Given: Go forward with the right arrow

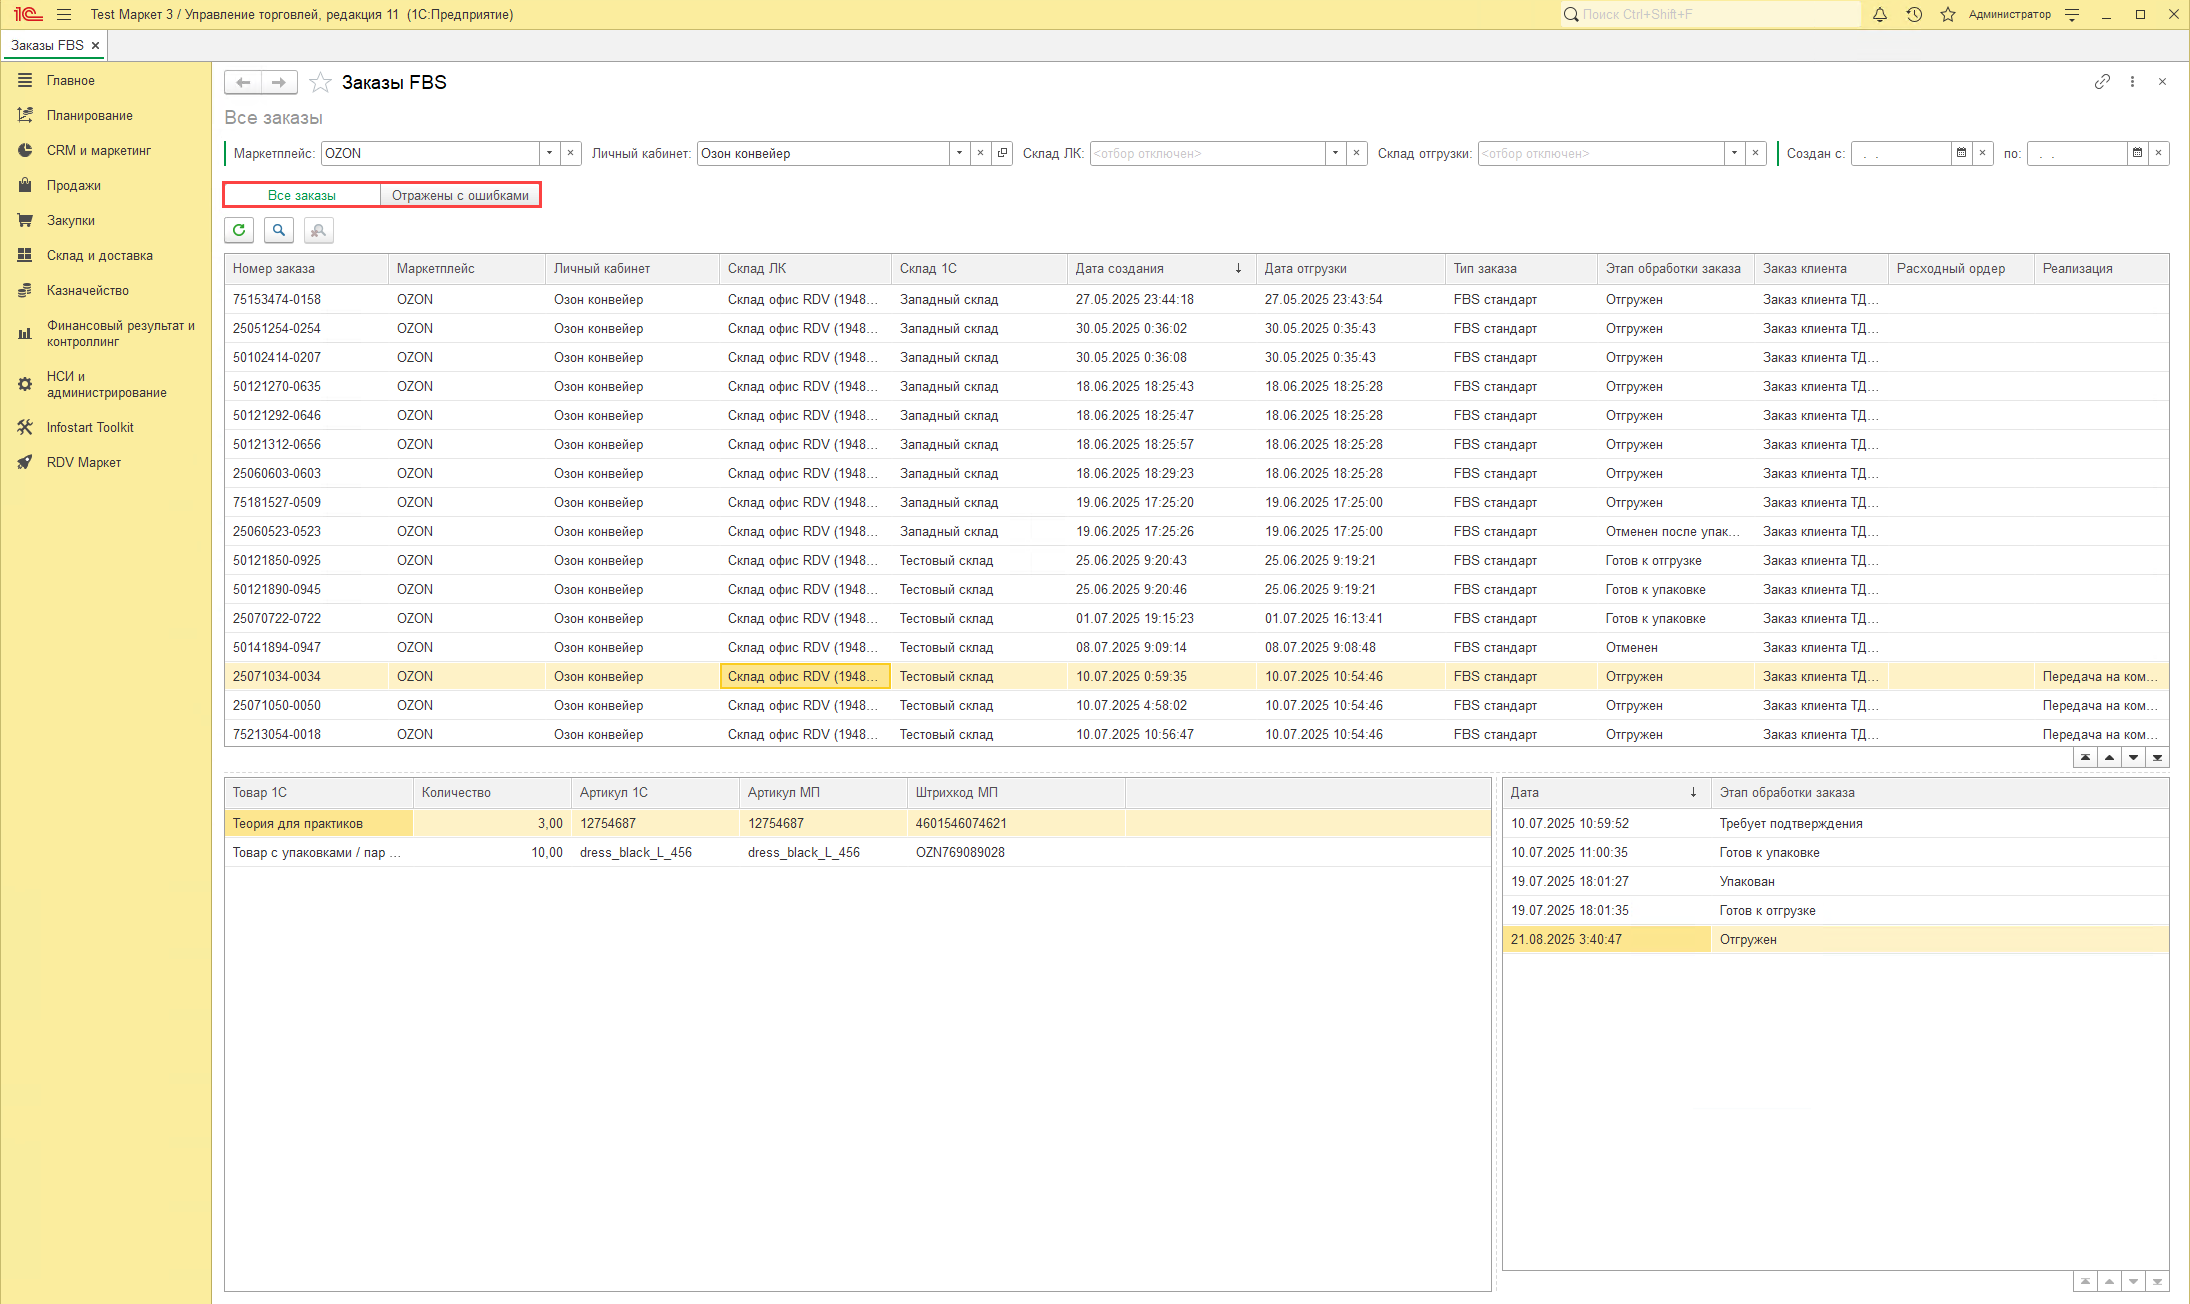Looking at the screenshot, I should click(279, 82).
